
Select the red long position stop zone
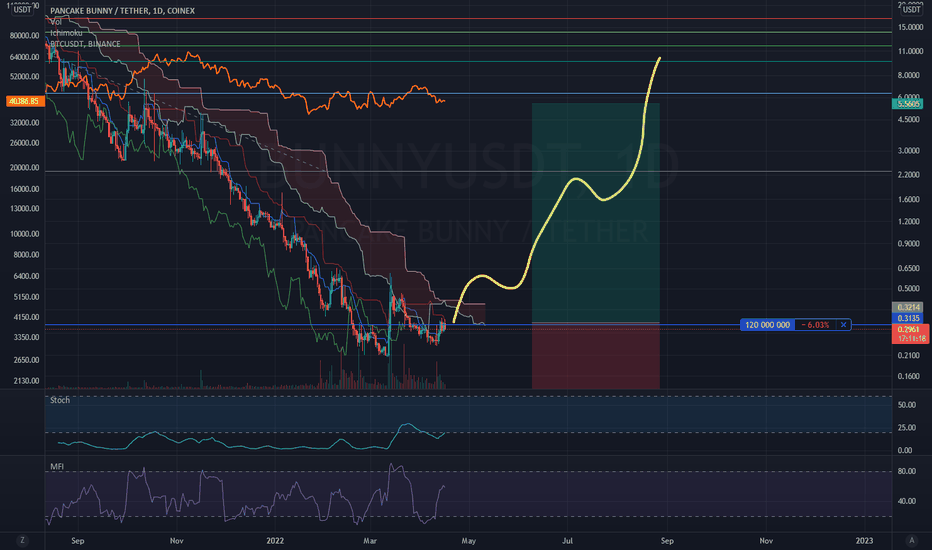point(596,357)
